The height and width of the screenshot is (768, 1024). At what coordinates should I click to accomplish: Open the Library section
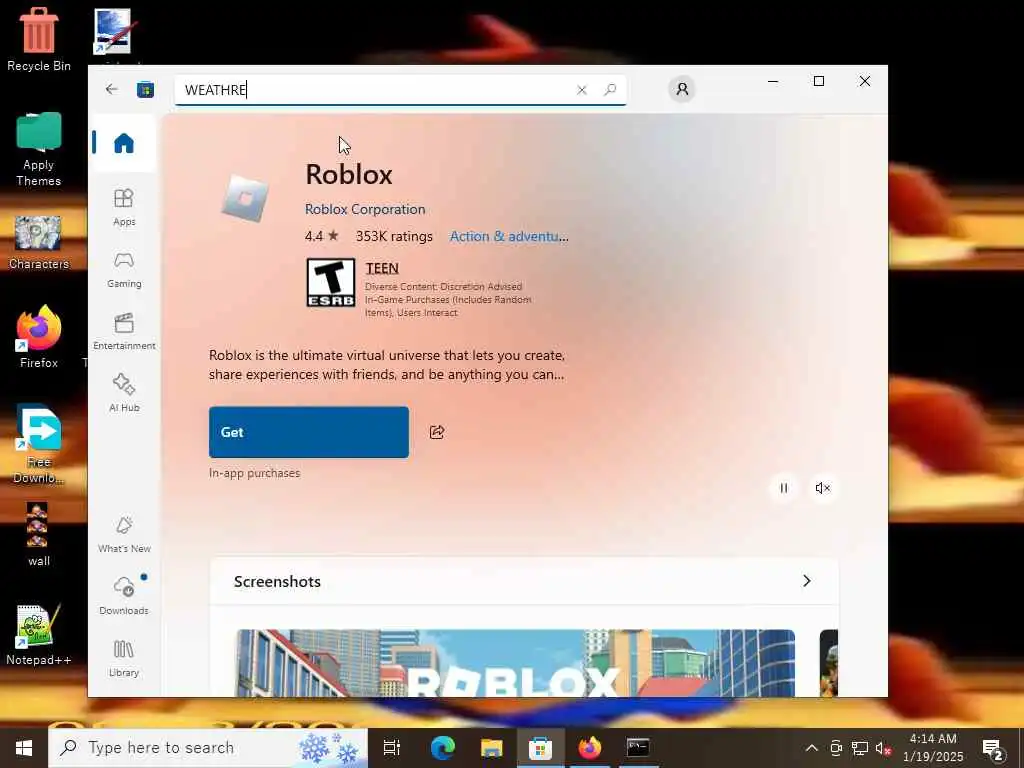point(123,658)
